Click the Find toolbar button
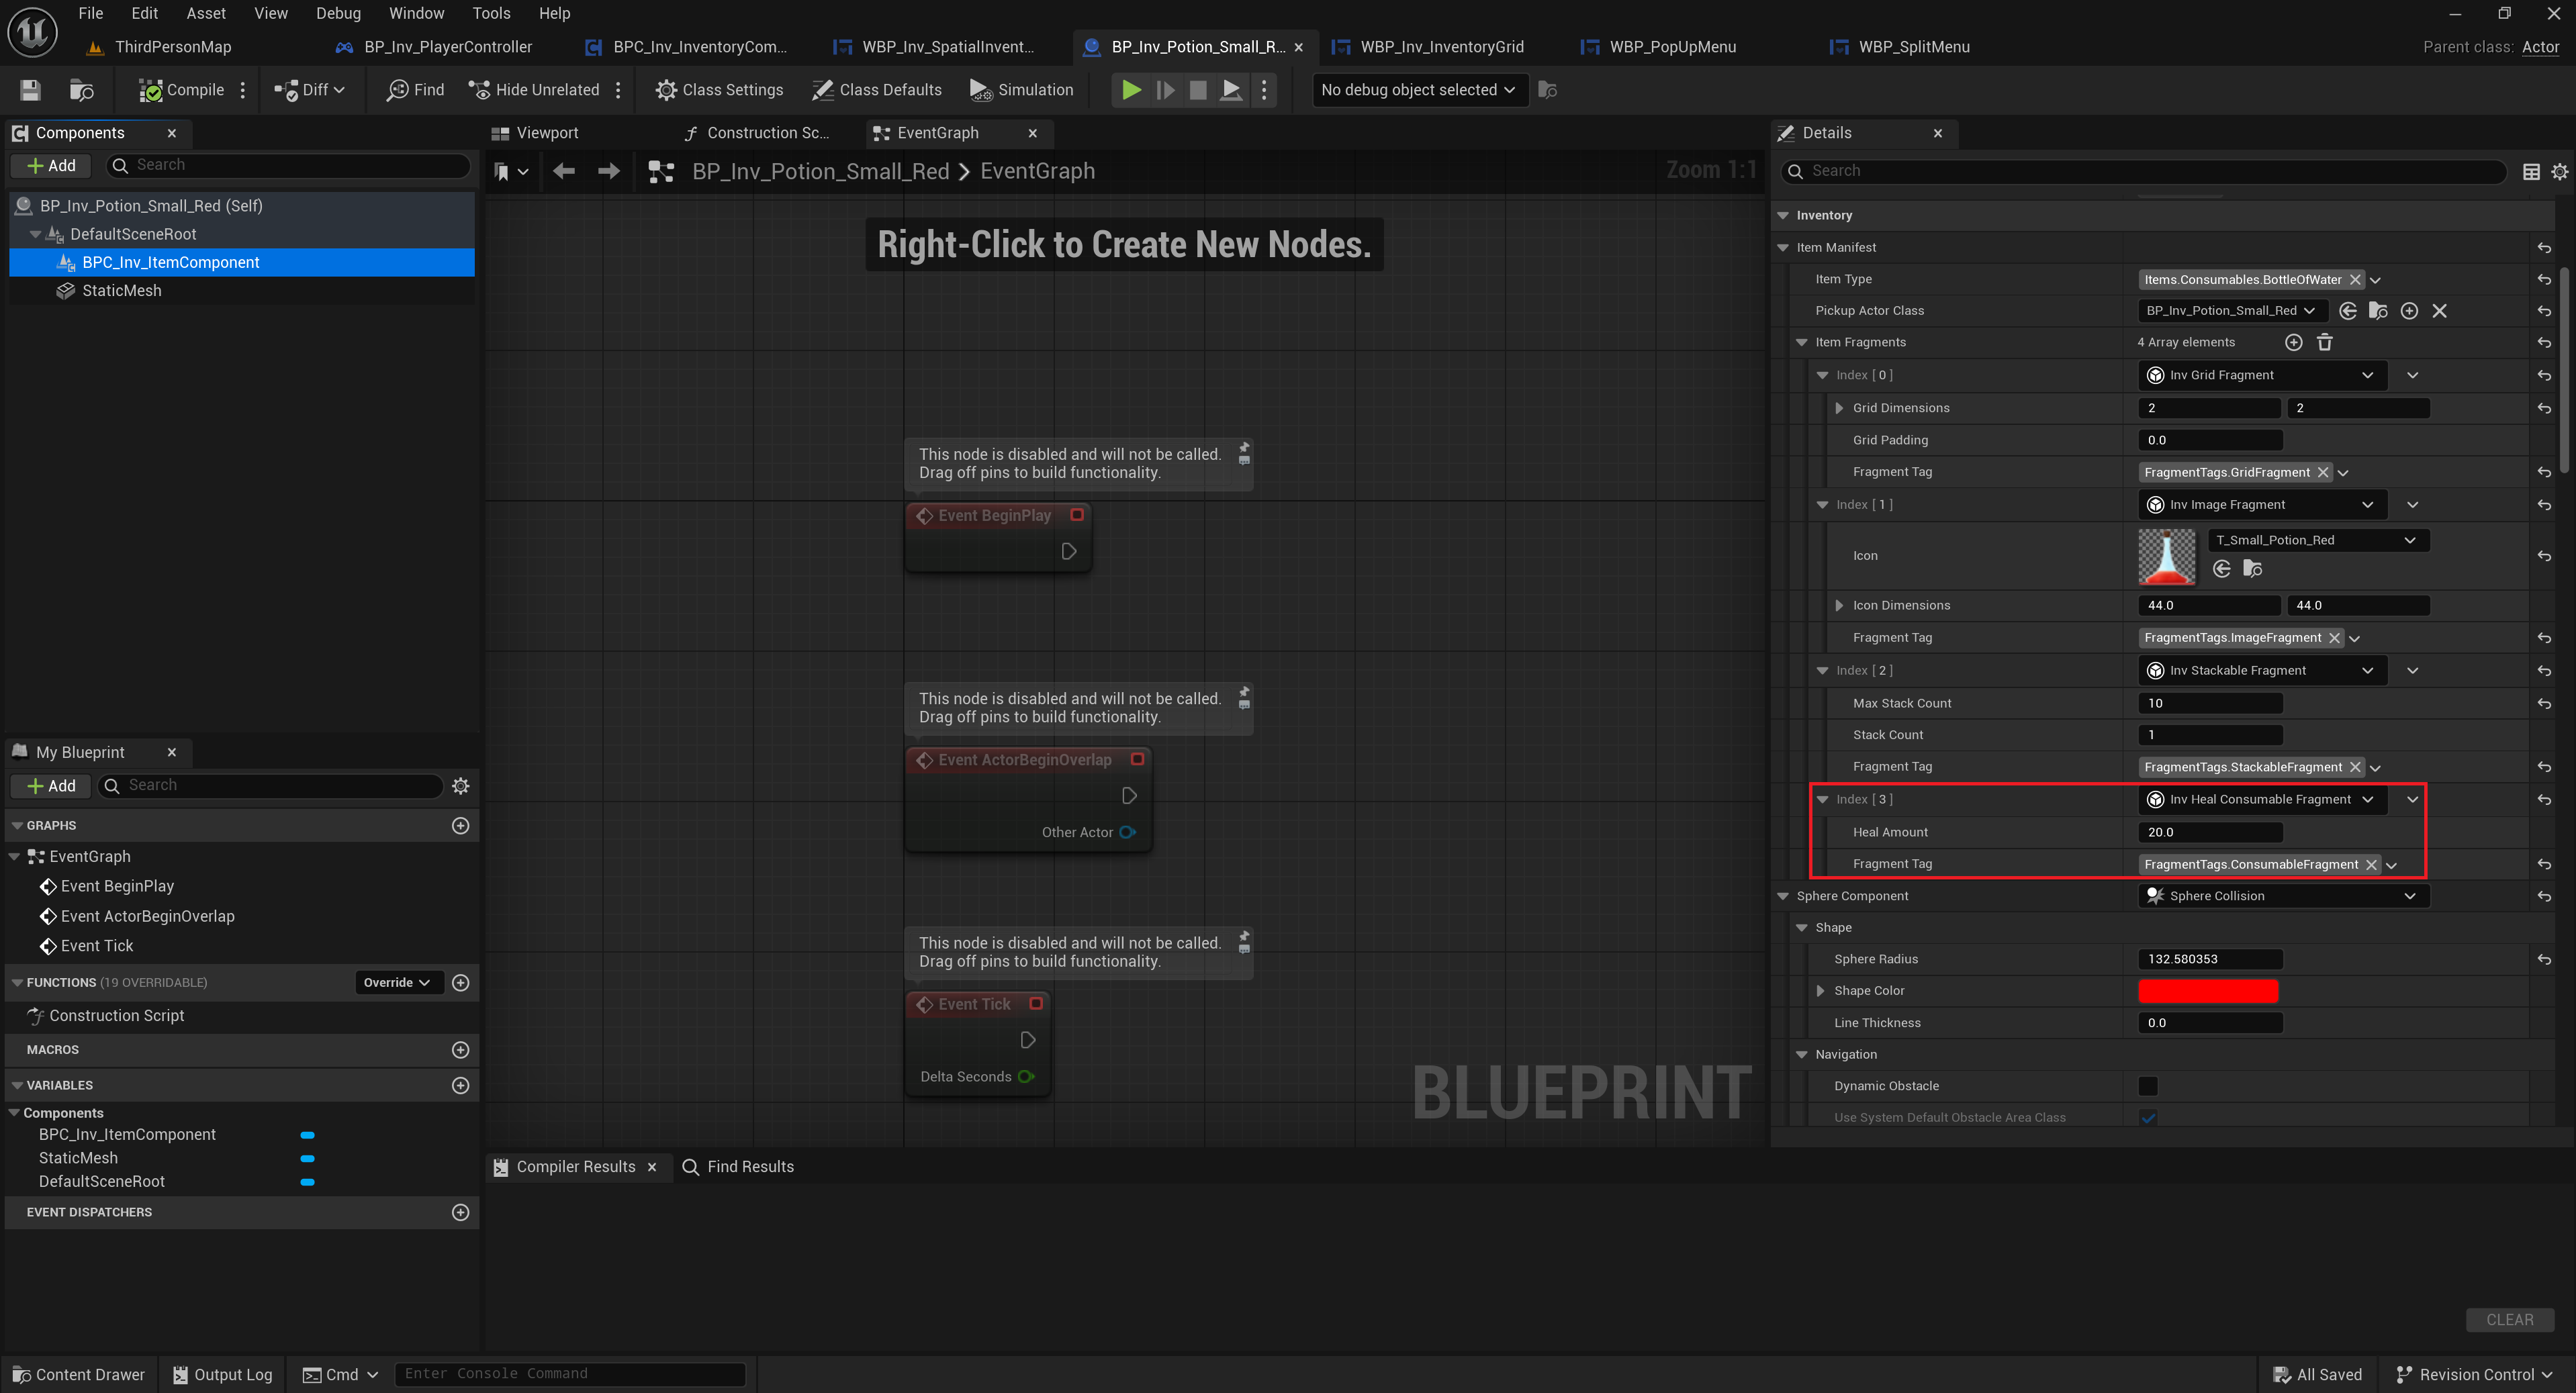Viewport: 2576px width, 1393px height. tap(415, 90)
